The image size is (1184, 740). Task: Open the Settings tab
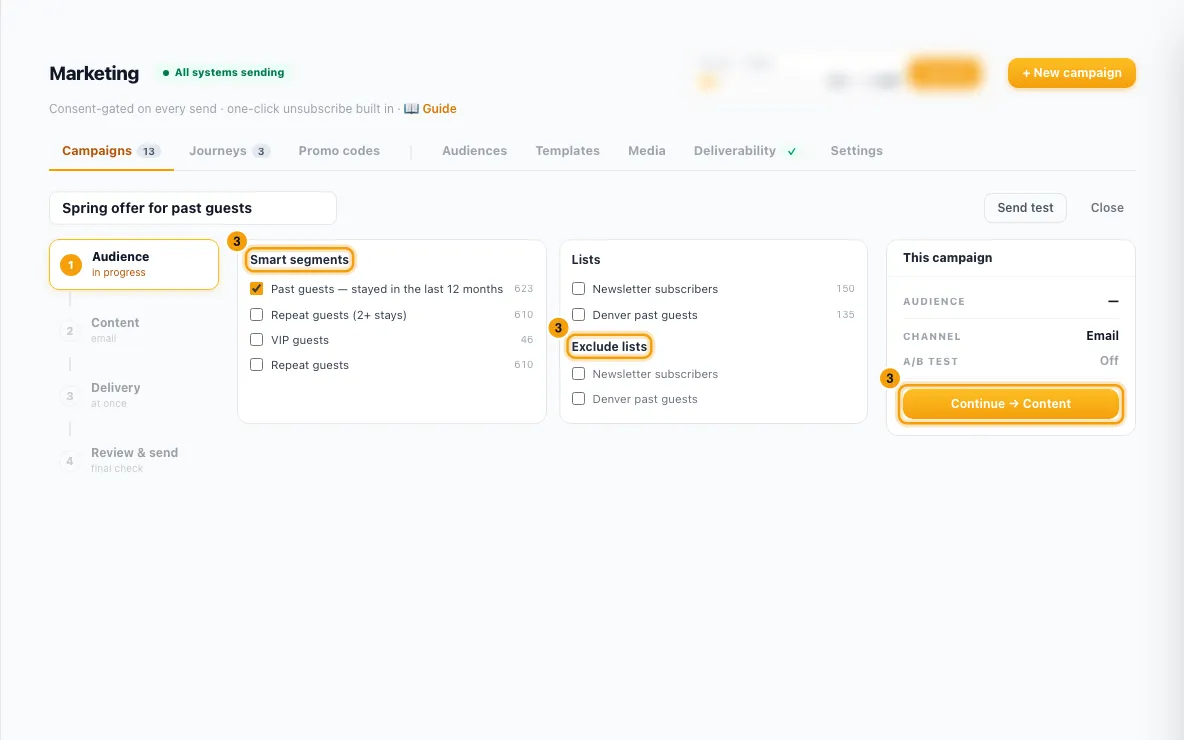(x=856, y=151)
